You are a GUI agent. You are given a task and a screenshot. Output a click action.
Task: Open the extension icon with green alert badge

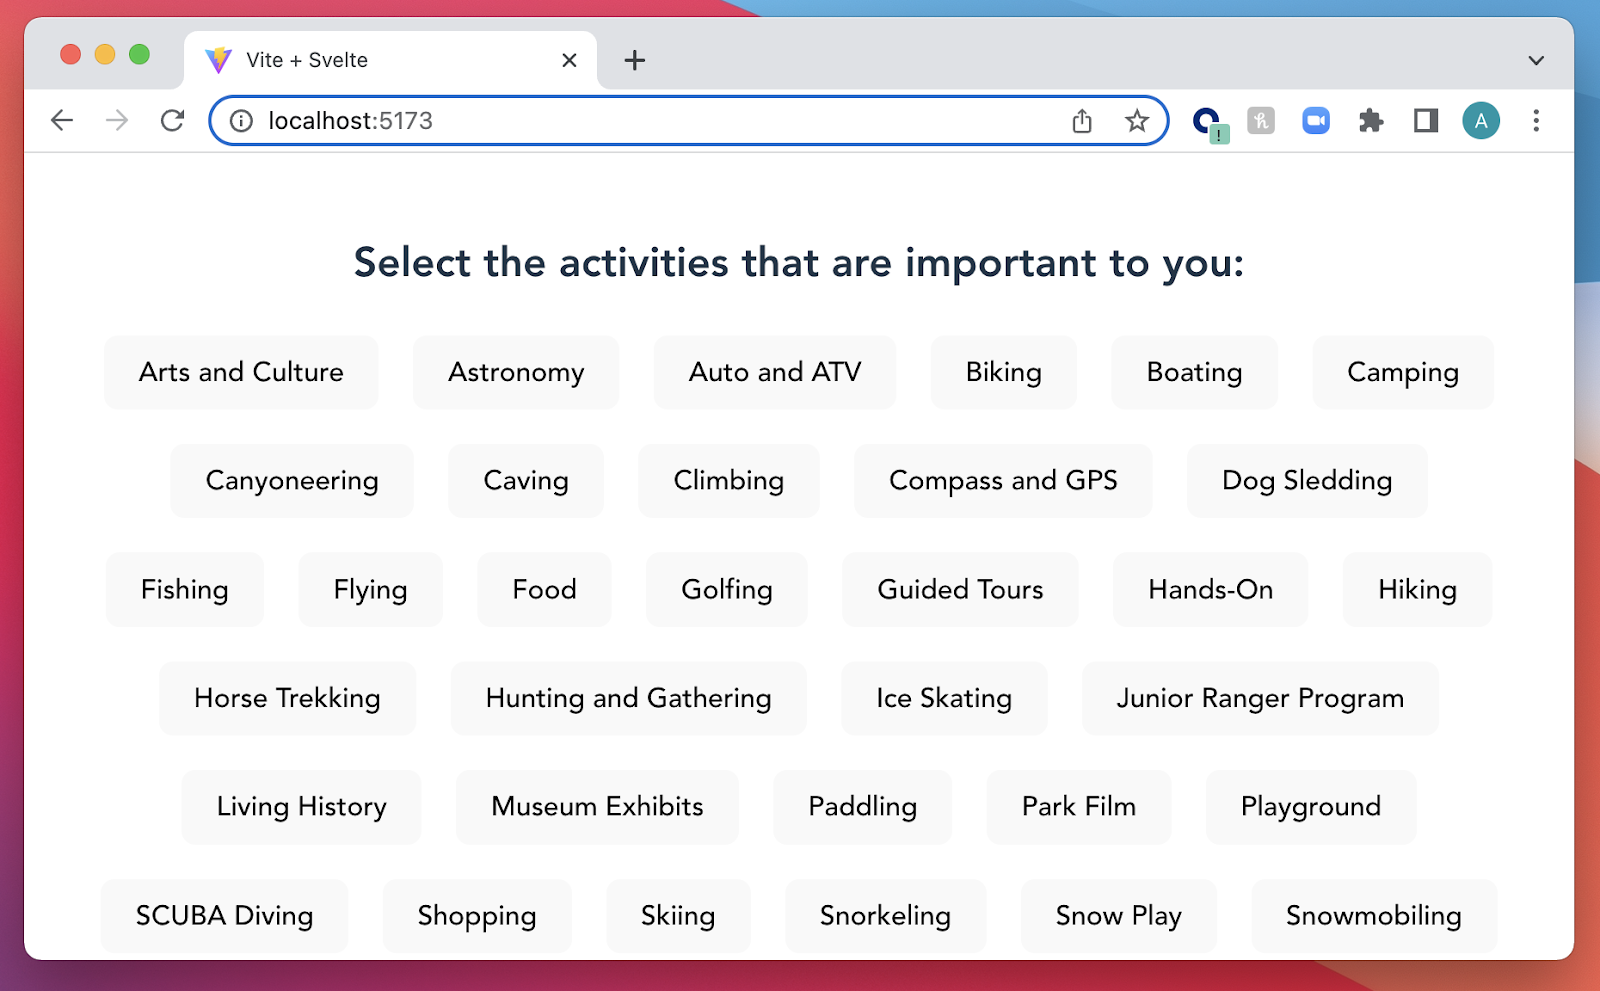click(x=1208, y=123)
